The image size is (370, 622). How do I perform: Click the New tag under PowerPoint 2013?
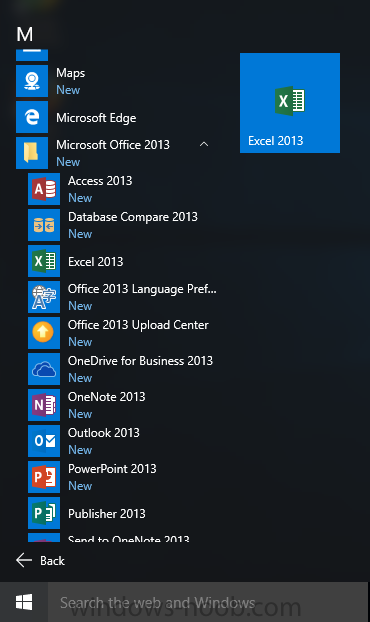click(x=80, y=486)
